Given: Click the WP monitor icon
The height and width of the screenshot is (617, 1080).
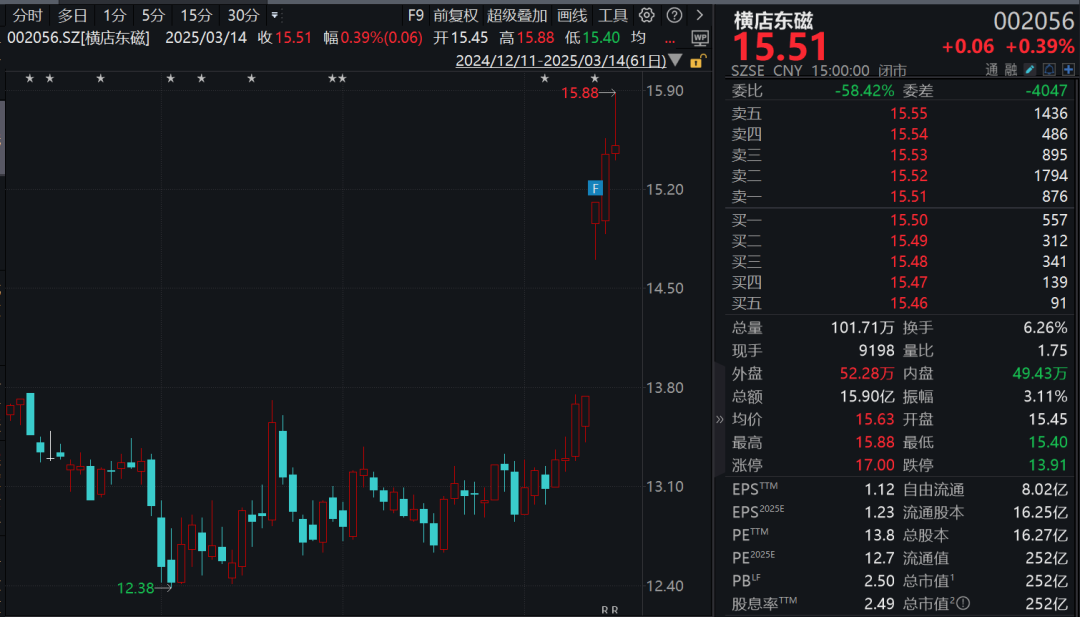Looking at the screenshot, I should click(700, 38).
